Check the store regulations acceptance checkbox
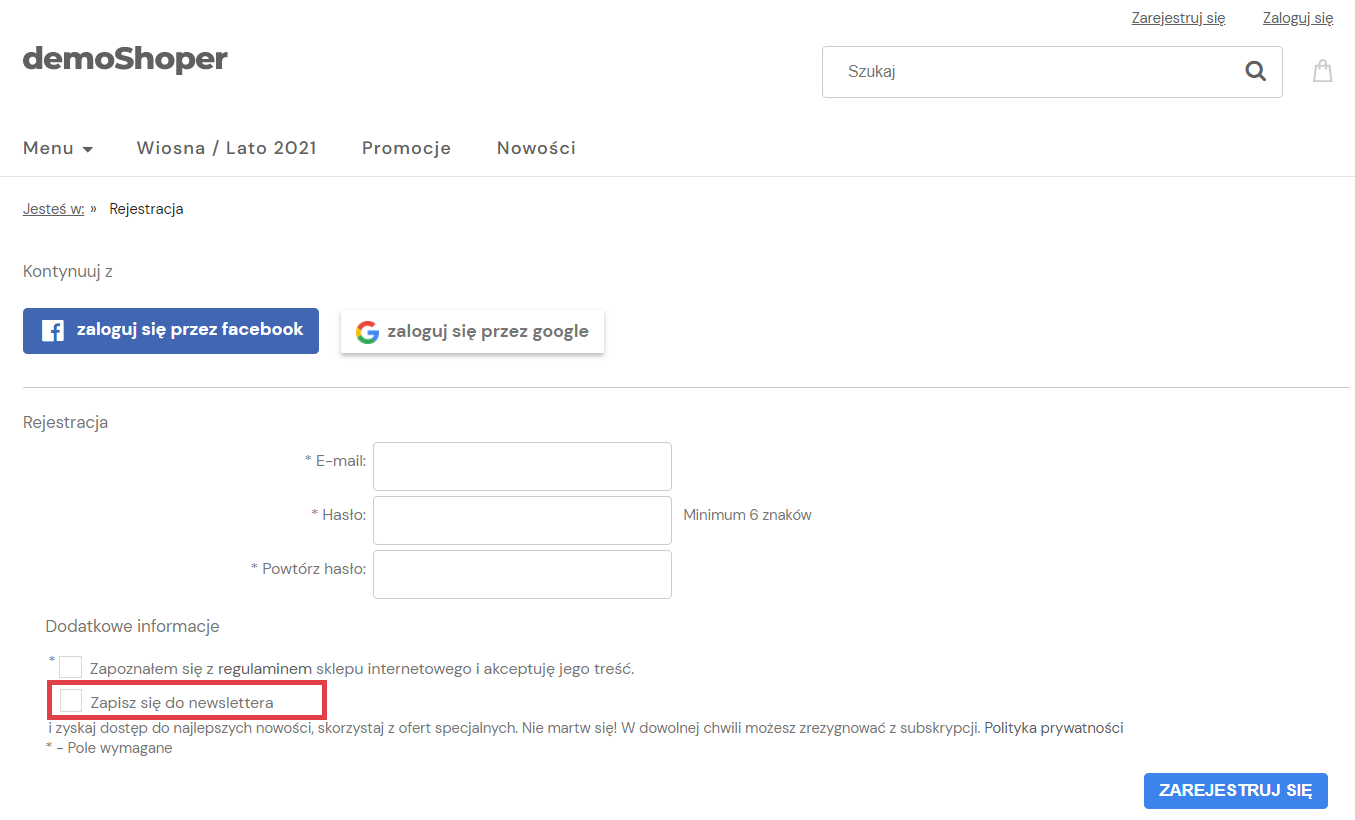 click(70, 667)
